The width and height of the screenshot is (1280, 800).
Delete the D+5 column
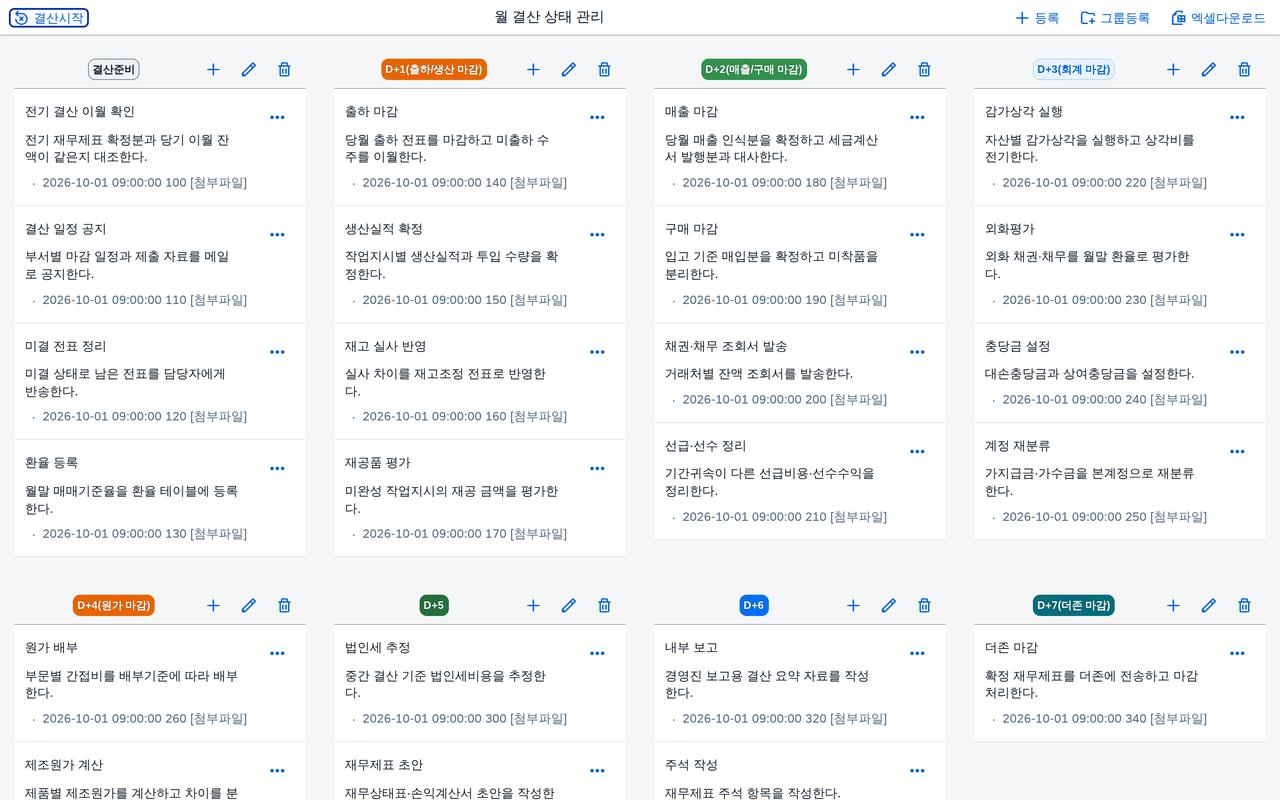tap(604, 605)
